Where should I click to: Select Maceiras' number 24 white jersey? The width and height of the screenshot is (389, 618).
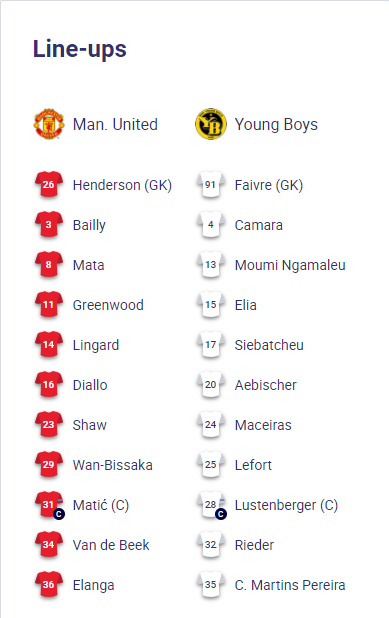tap(211, 424)
